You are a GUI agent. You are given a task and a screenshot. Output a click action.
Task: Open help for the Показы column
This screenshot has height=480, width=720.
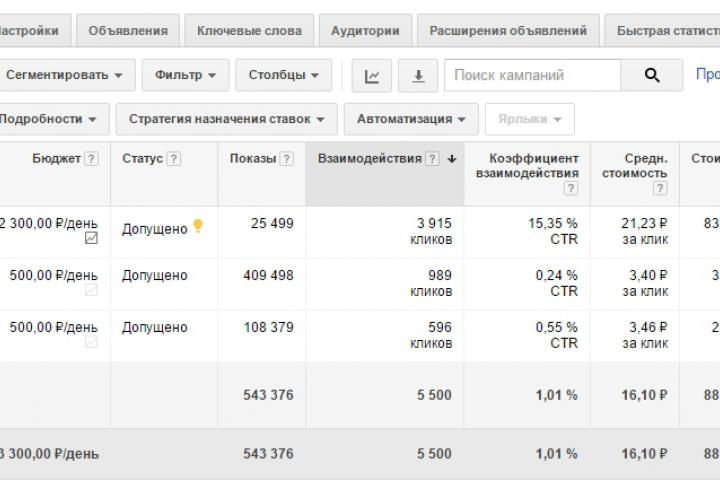click(x=287, y=159)
